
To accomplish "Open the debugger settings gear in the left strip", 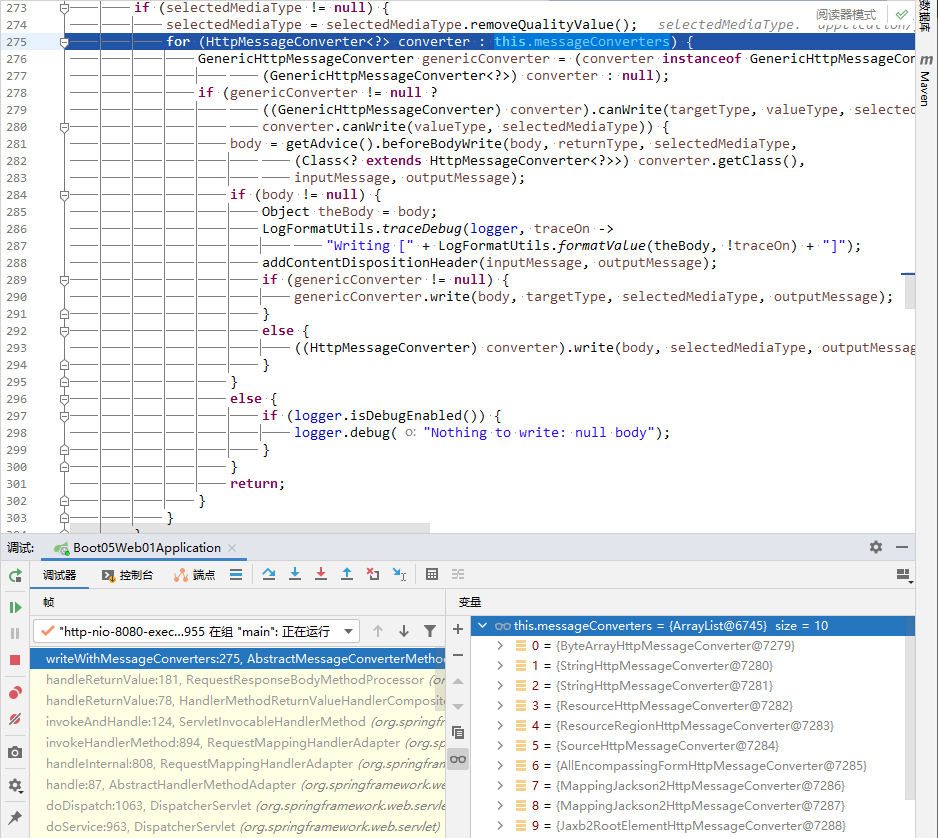I will pos(15,785).
